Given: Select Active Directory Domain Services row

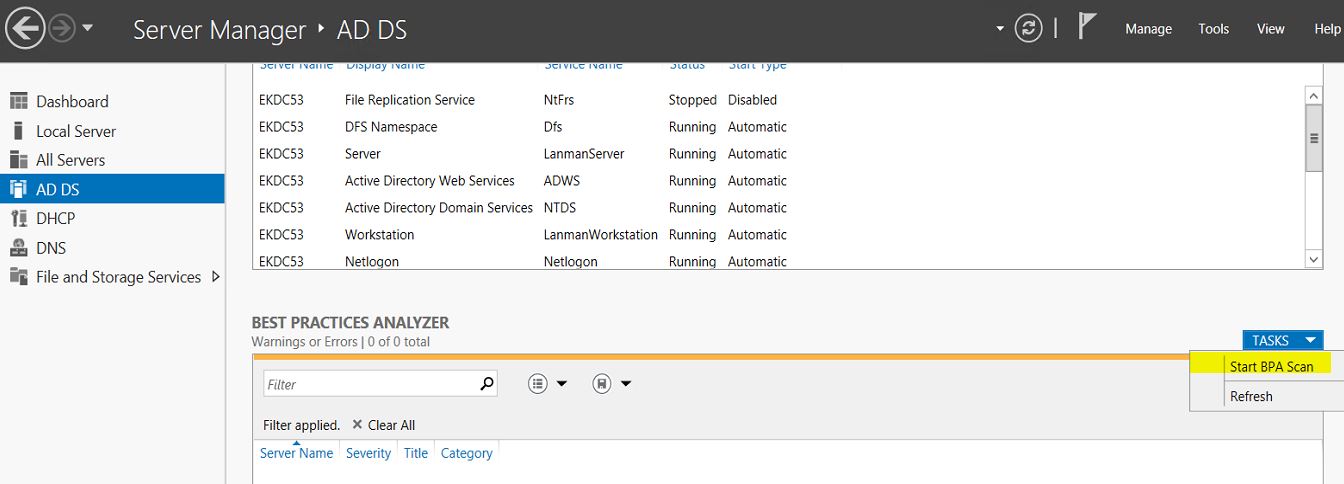Looking at the screenshot, I should coord(779,208).
